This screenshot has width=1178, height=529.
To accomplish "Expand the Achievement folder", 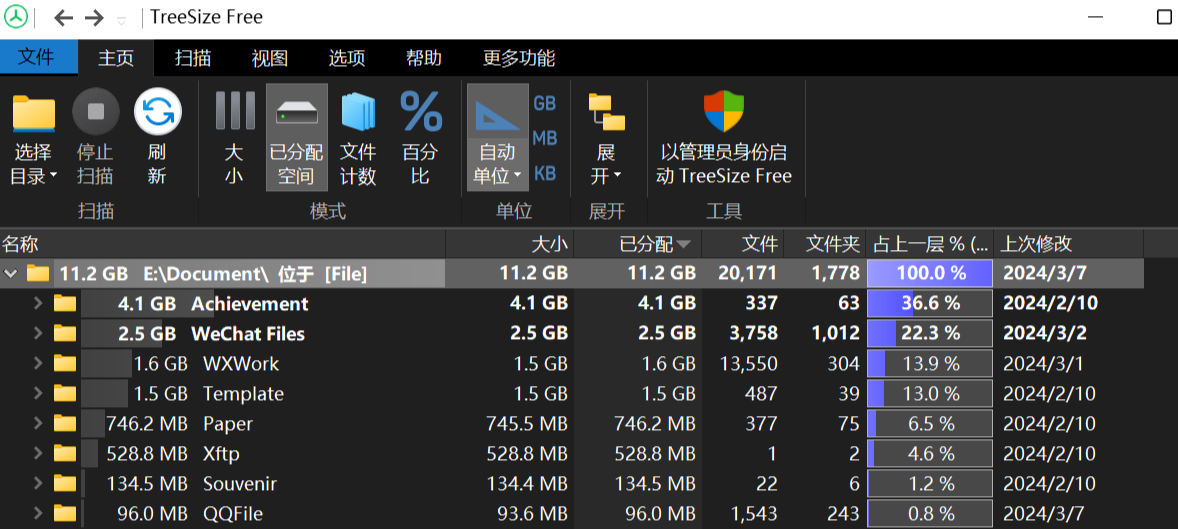I will (x=38, y=304).
